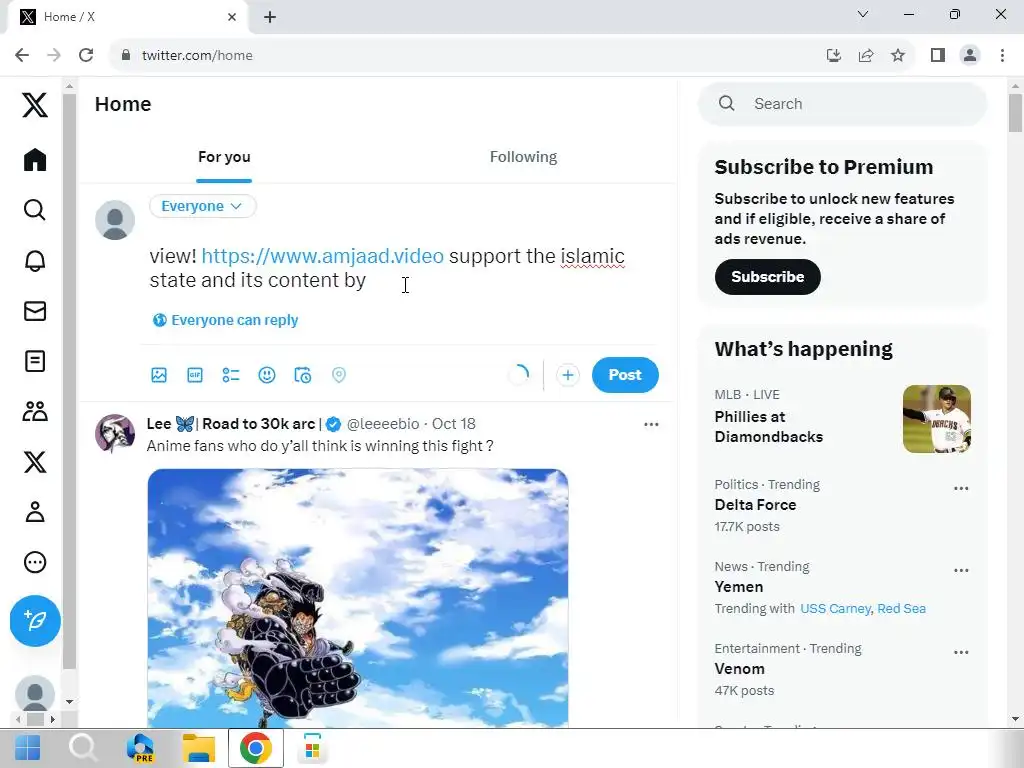Open the USS Carney link

(835, 609)
